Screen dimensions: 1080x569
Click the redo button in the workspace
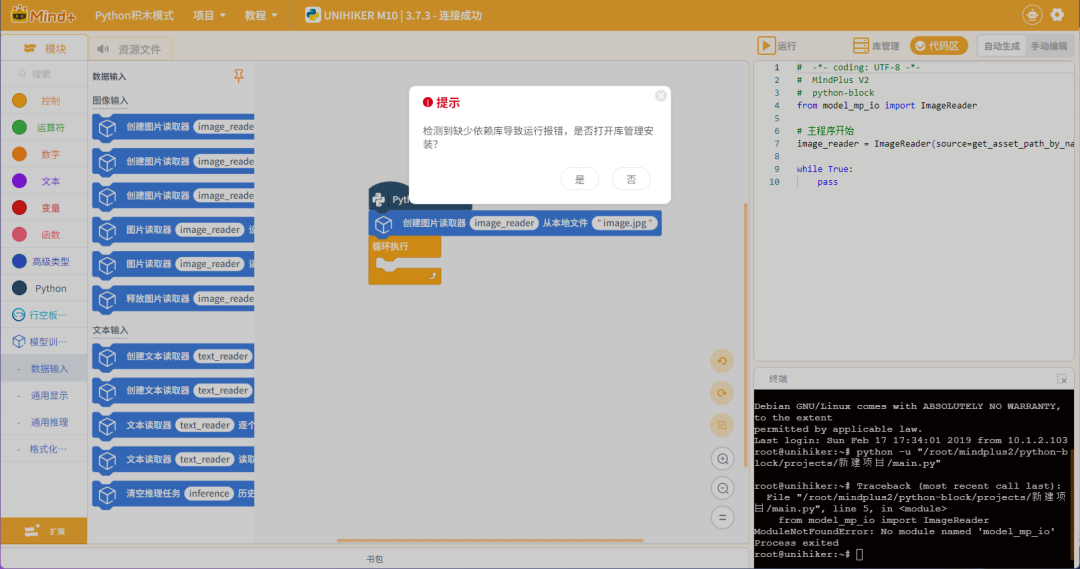pyautogui.click(x=722, y=393)
